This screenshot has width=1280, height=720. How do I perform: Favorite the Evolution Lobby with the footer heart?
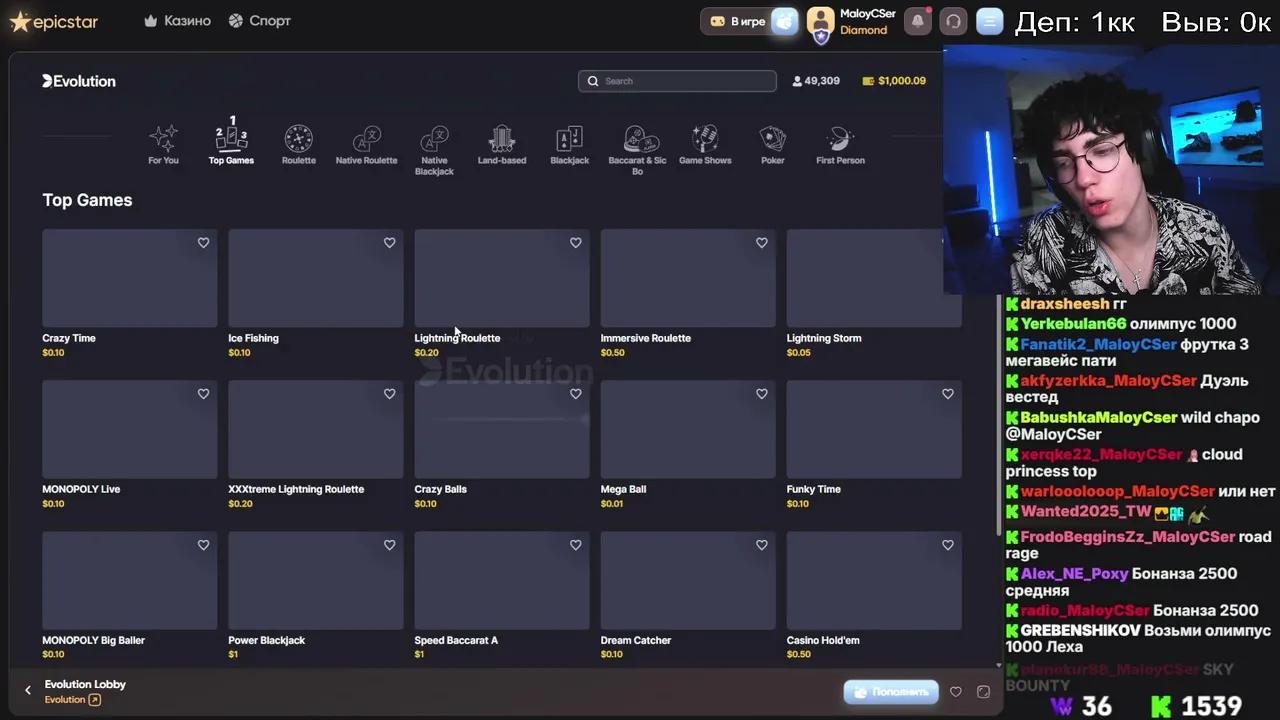[956, 691]
